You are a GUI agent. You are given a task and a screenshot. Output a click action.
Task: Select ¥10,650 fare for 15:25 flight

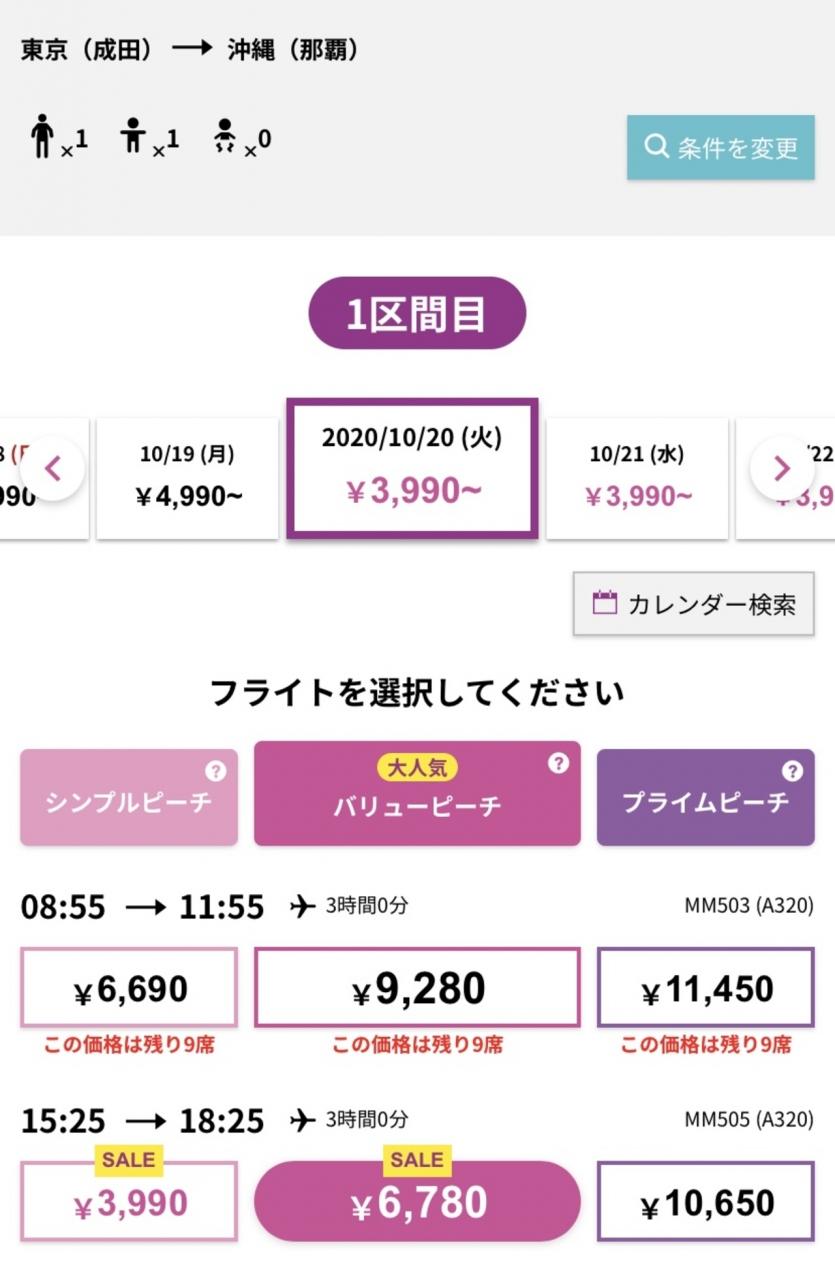(x=705, y=1203)
